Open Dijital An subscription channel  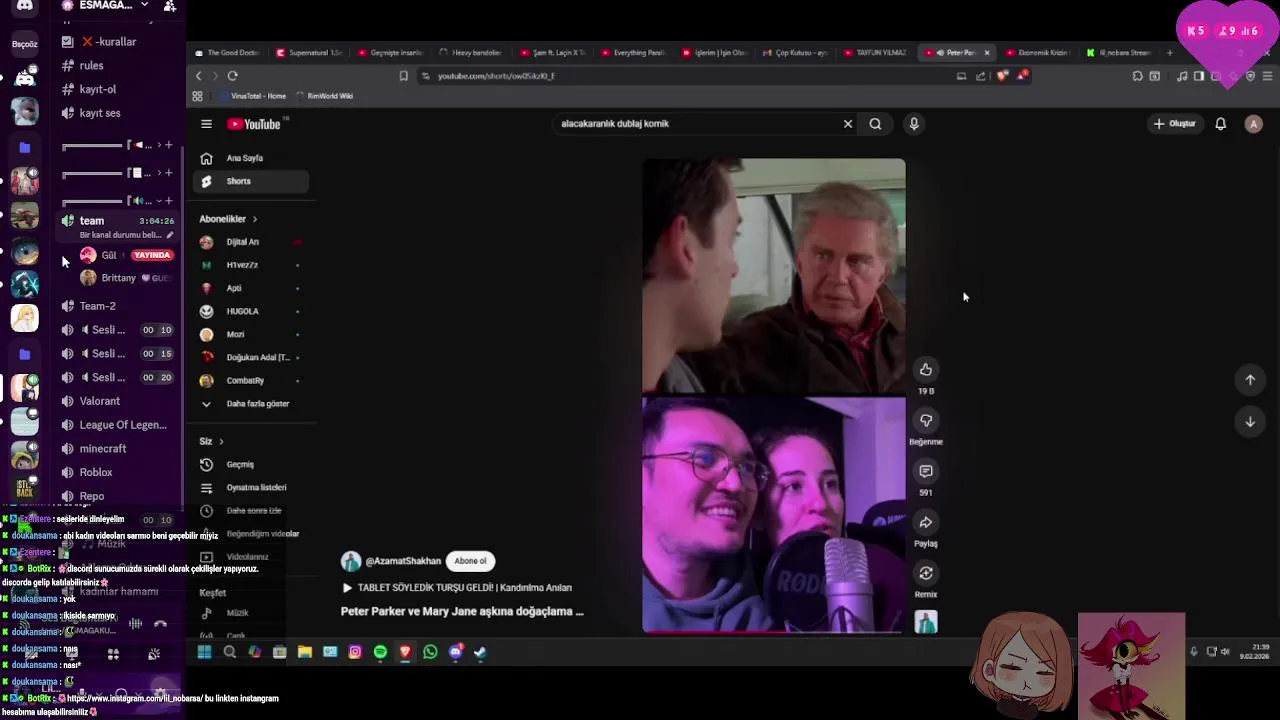coord(250,242)
